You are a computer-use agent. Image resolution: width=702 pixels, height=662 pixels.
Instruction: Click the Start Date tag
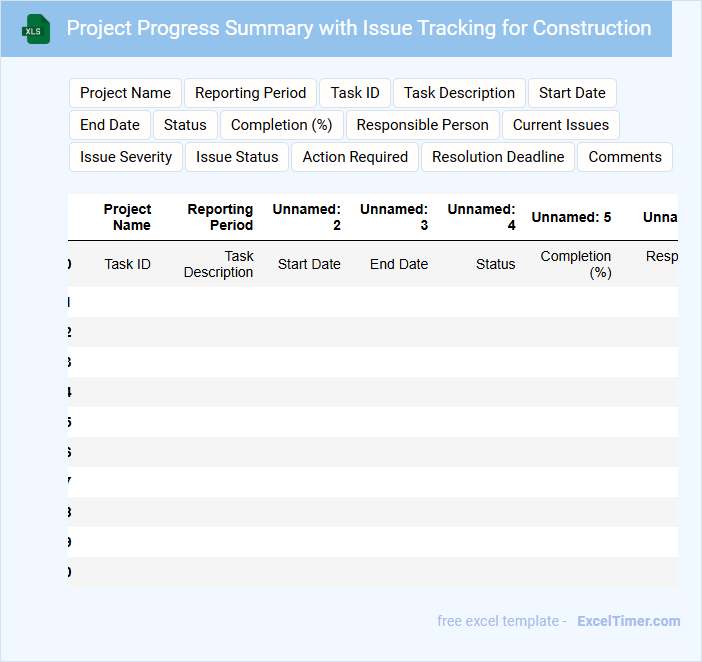(572, 93)
